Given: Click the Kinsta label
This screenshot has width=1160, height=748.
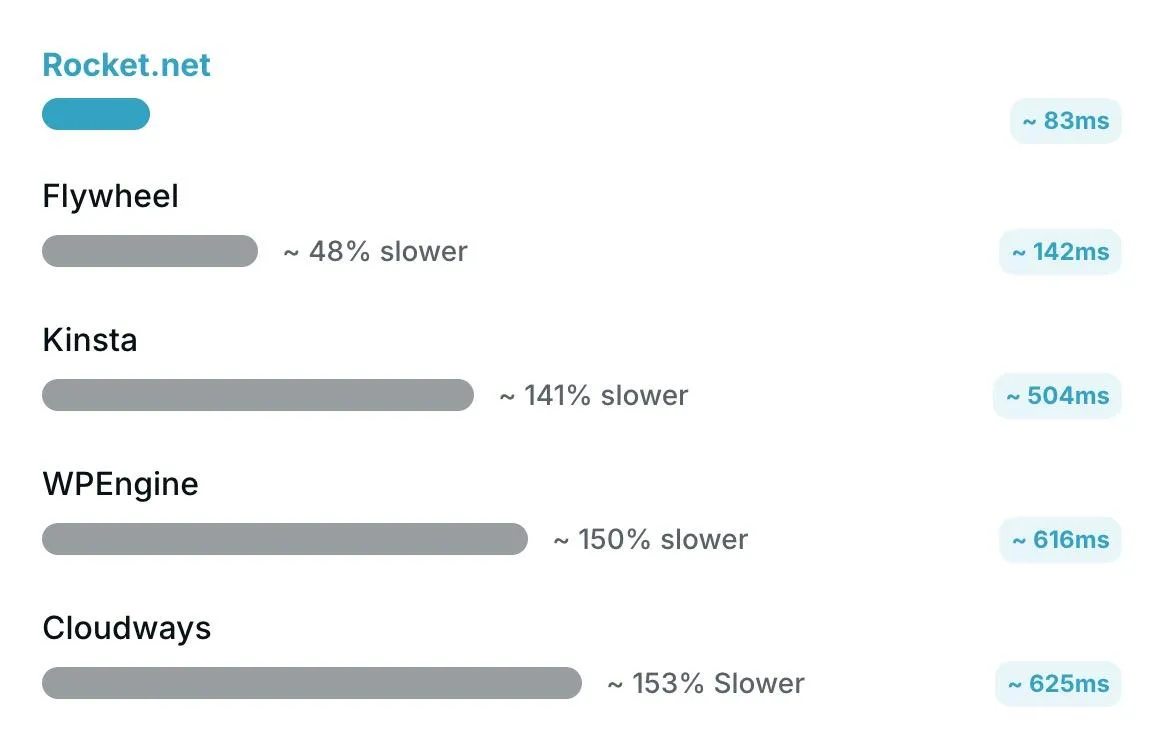Looking at the screenshot, I should [x=90, y=340].
